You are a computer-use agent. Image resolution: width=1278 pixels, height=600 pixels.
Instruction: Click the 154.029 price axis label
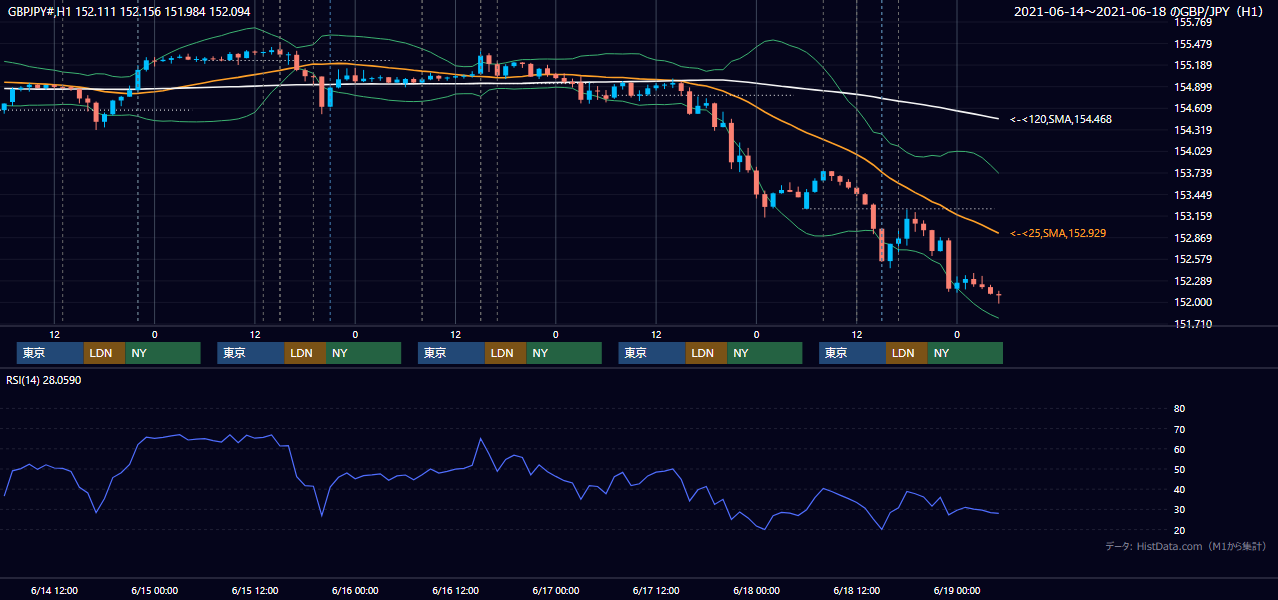click(x=1192, y=151)
